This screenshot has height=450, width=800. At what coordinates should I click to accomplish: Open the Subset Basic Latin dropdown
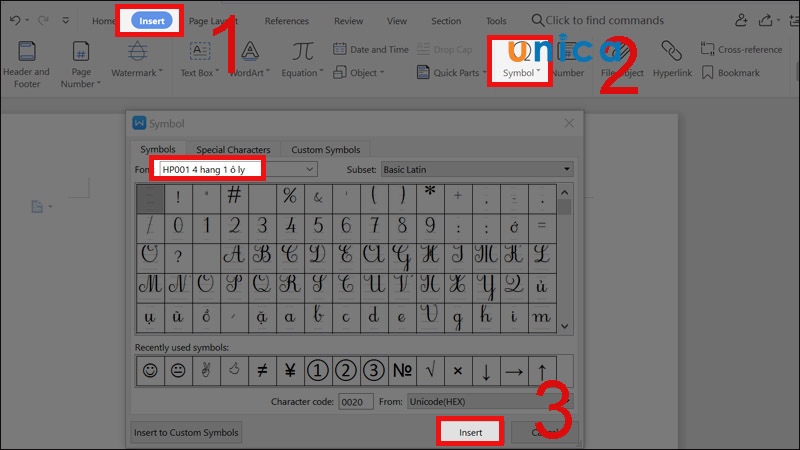pos(477,169)
